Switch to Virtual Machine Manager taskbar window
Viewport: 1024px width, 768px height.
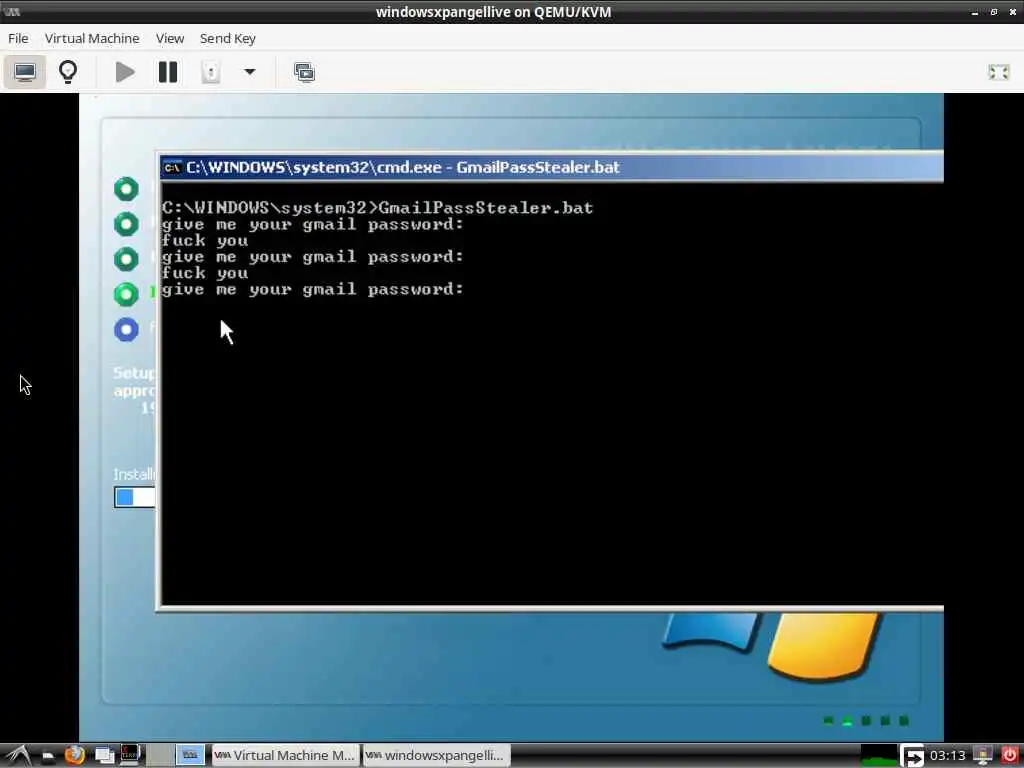tap(285, 756)
